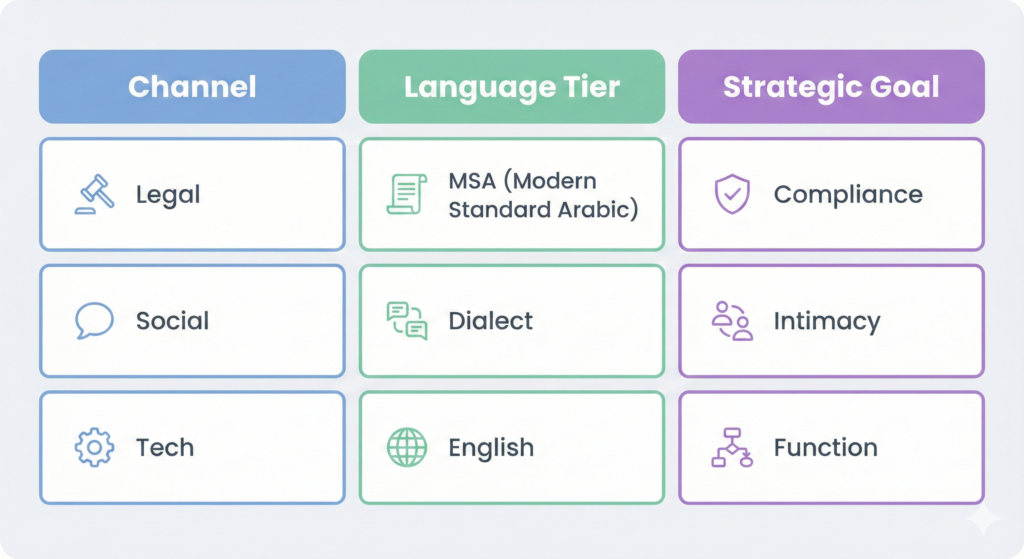Select the Language Tier column header
The image size is (1024, 559).
511,86
